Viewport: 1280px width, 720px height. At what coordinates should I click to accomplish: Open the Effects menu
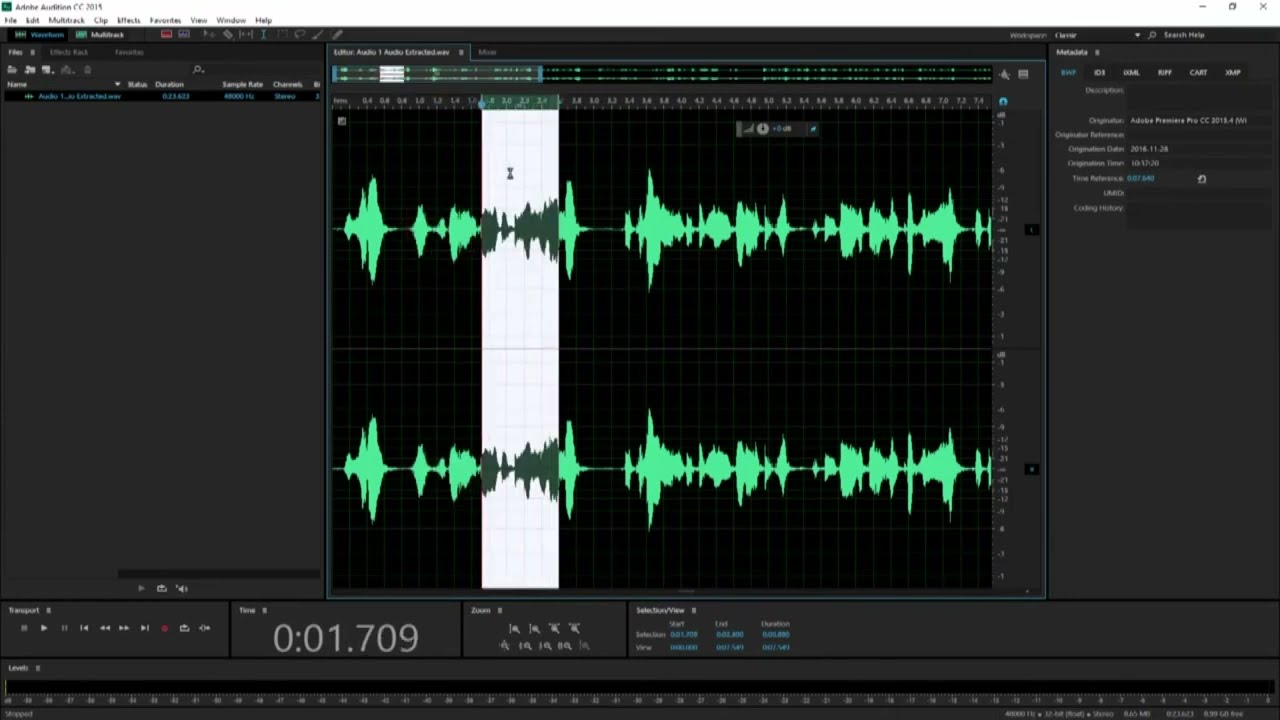click(x=128, y=20)
